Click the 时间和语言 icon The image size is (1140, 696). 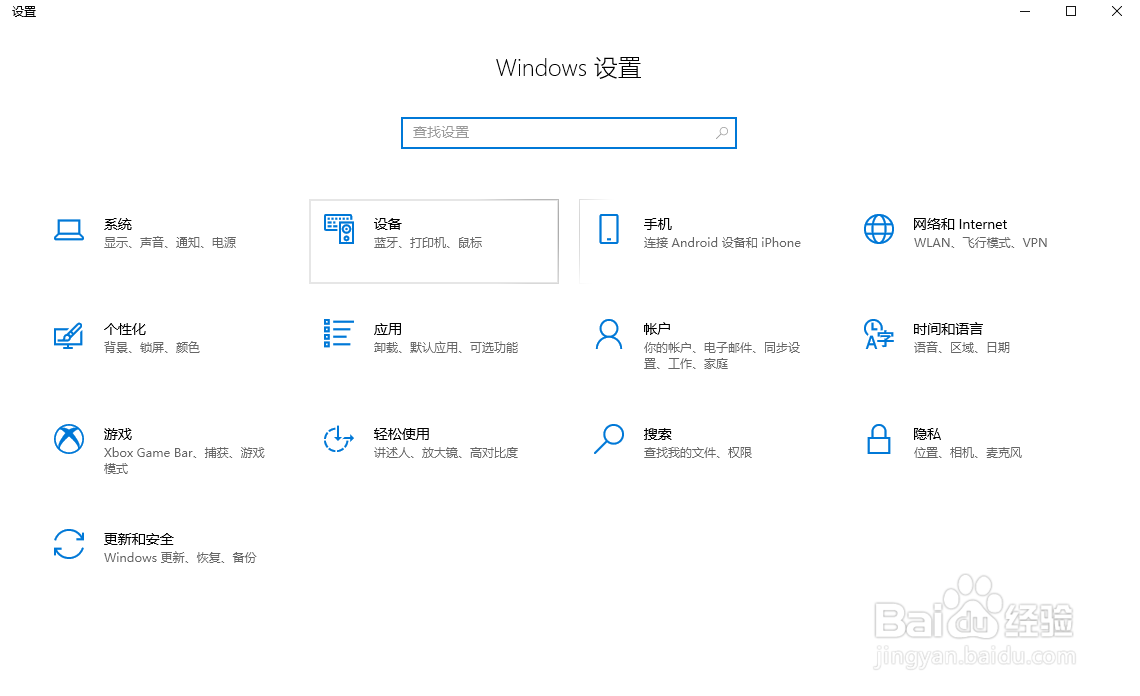(878, 335)
